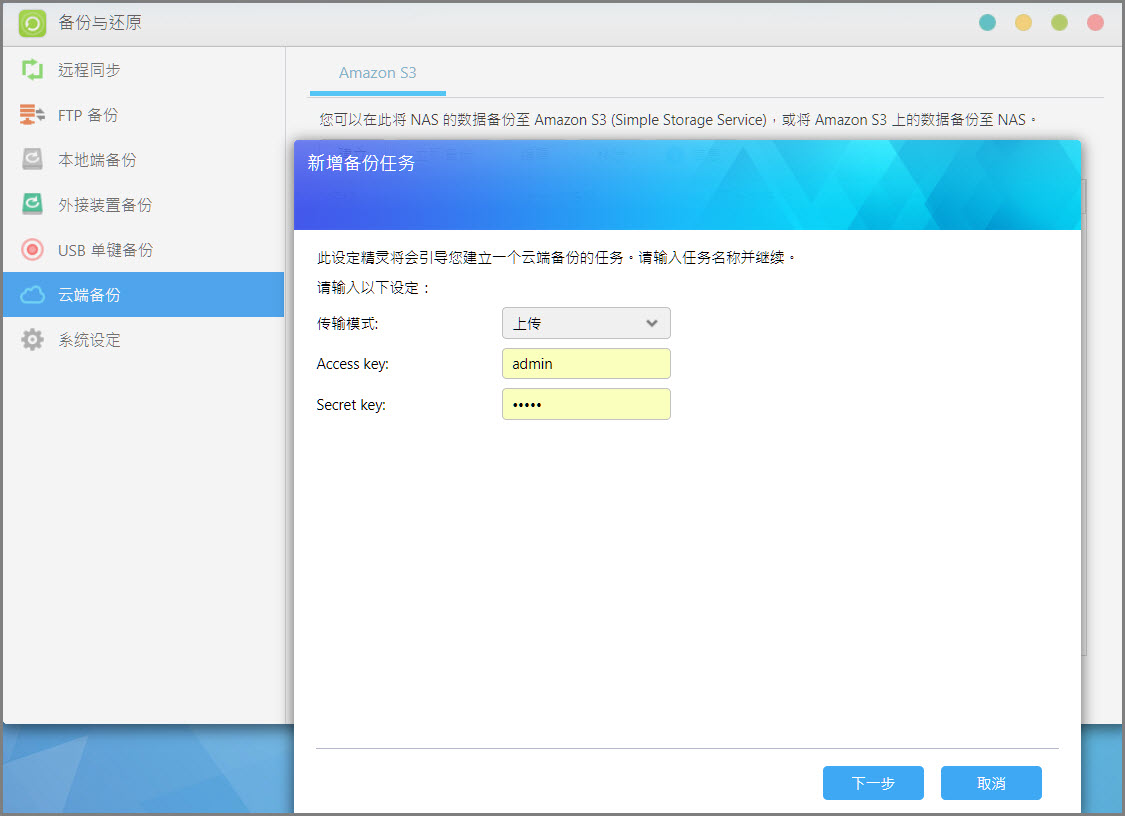Focus the Access key input field
The image size is (1125, 816).
point(586,364)
